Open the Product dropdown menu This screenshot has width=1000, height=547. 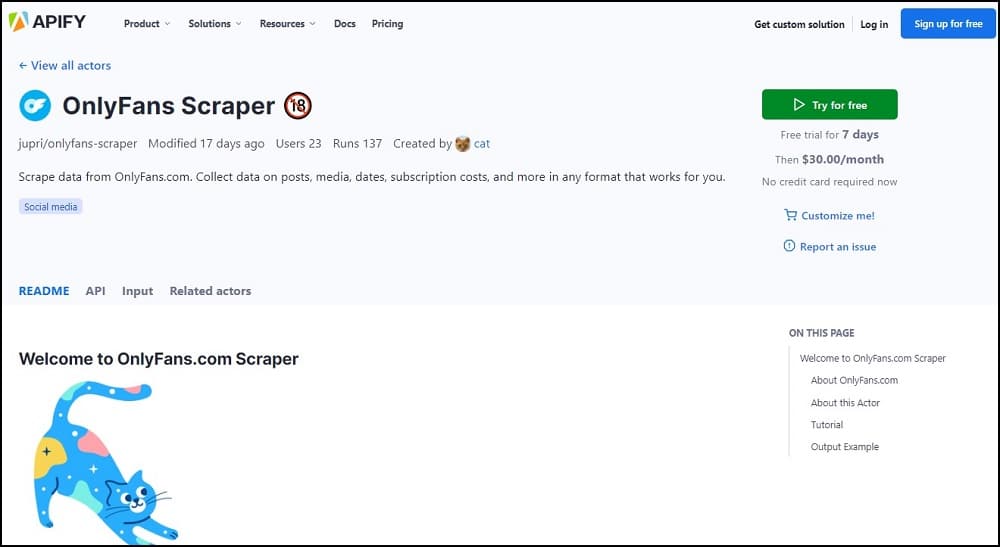(147, 24)
